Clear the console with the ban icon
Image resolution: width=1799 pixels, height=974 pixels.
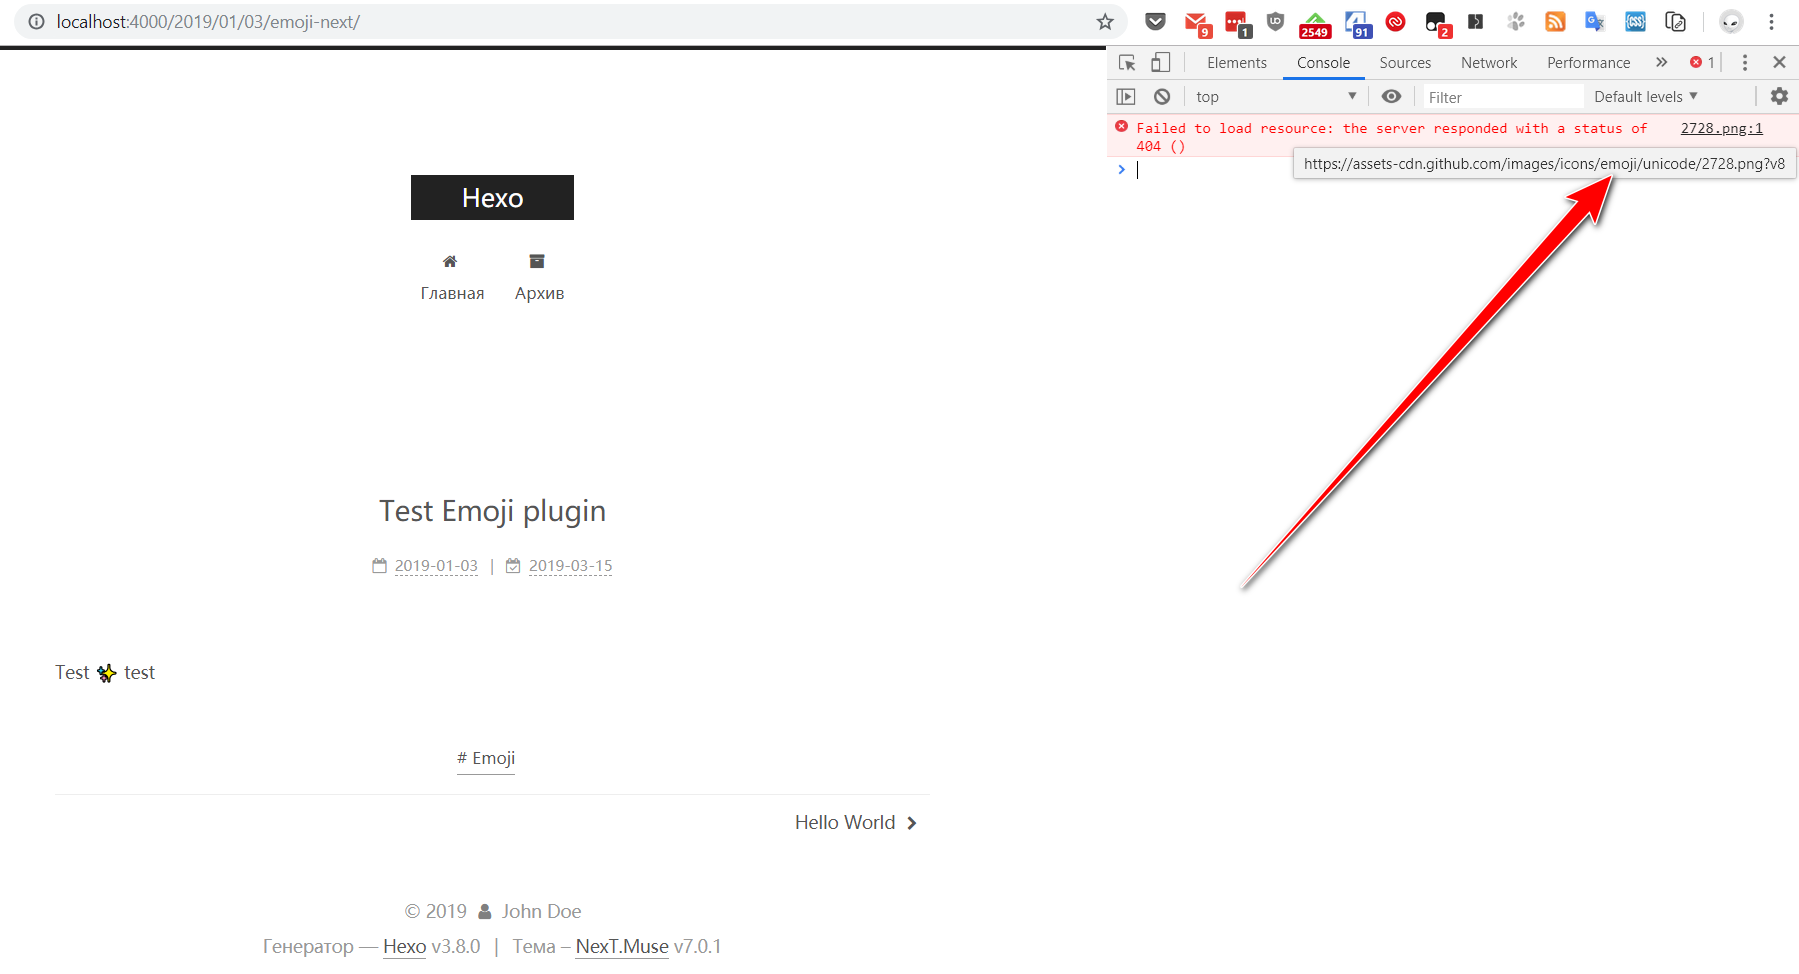pyautogui.click(x=1162, y=97)
